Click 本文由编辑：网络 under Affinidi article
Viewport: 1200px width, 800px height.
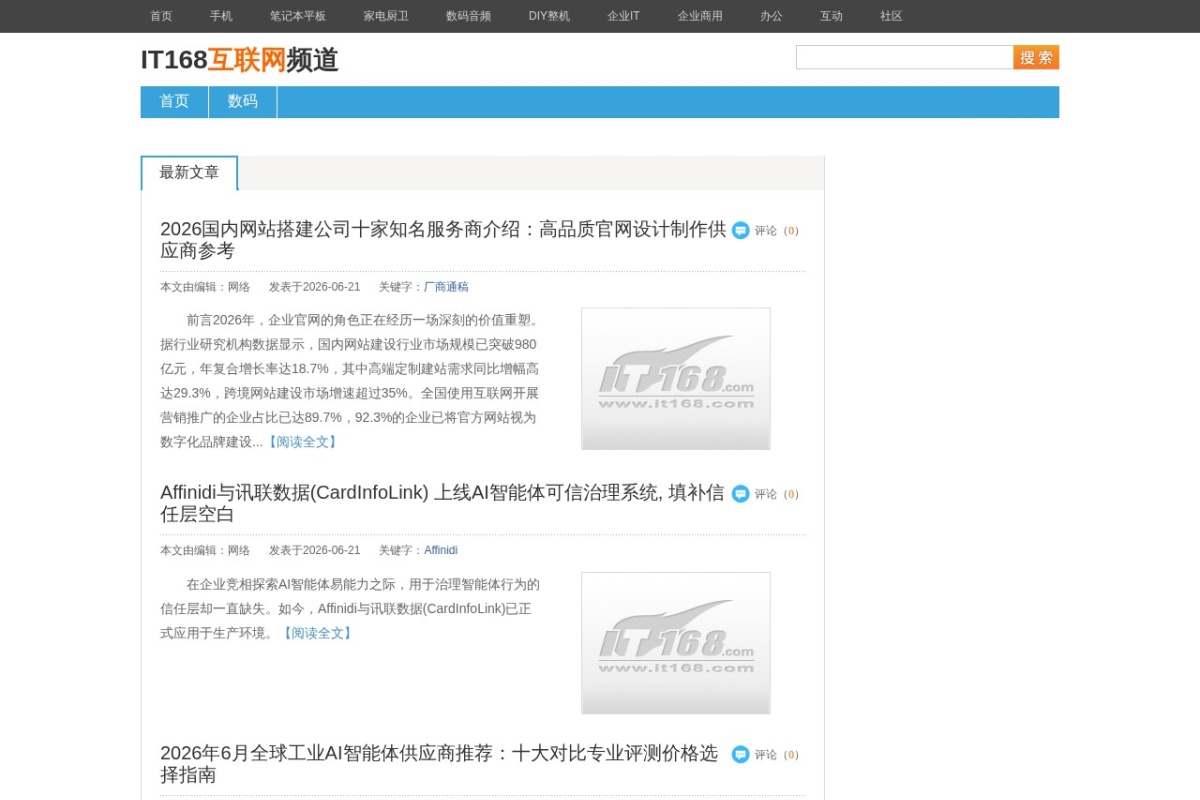[x=205, y=550]
